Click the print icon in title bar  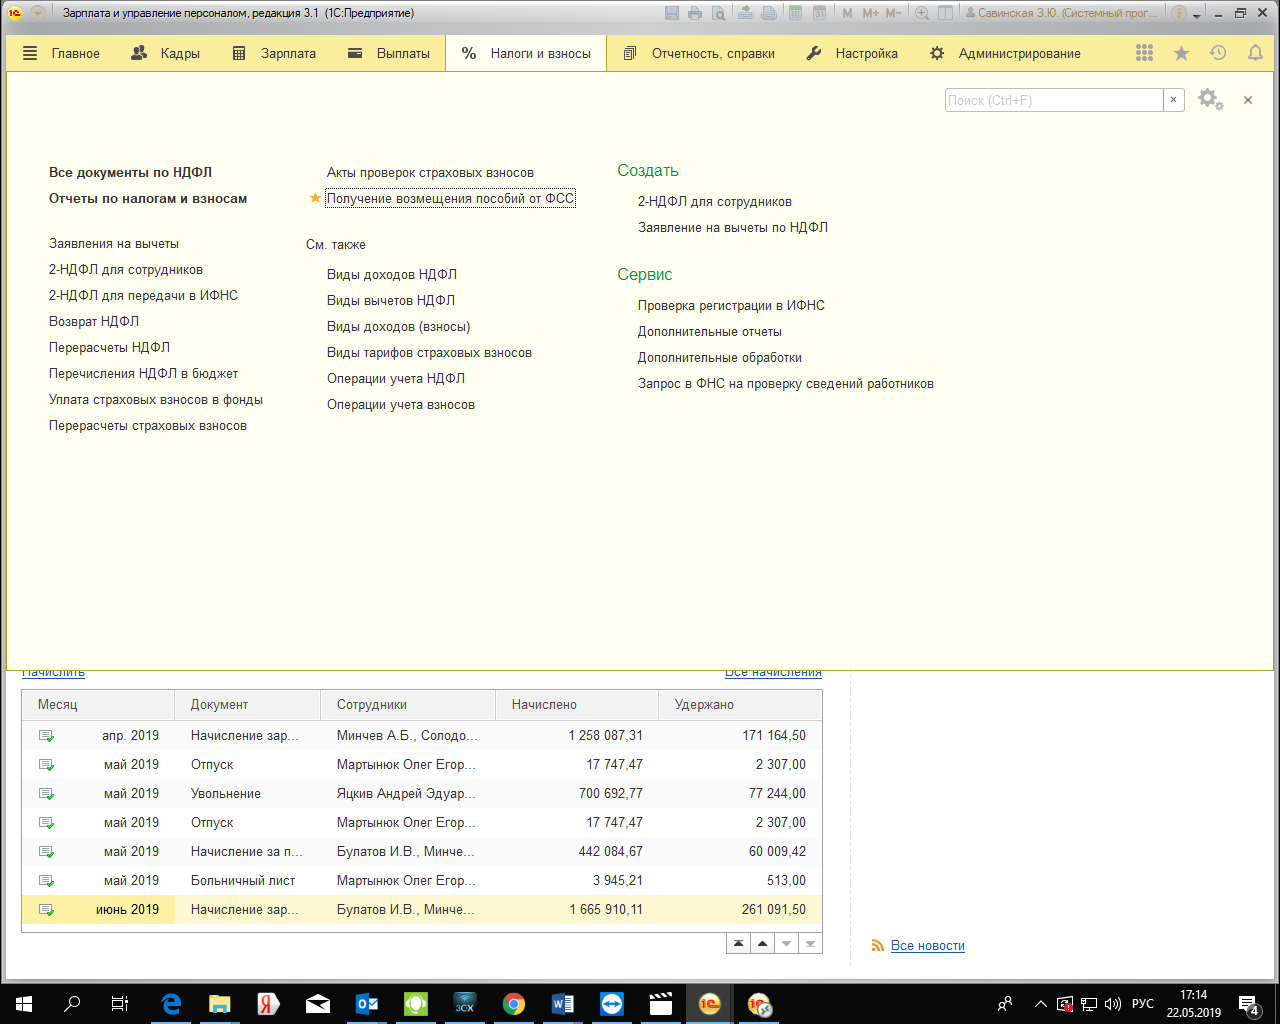(695, 13)
